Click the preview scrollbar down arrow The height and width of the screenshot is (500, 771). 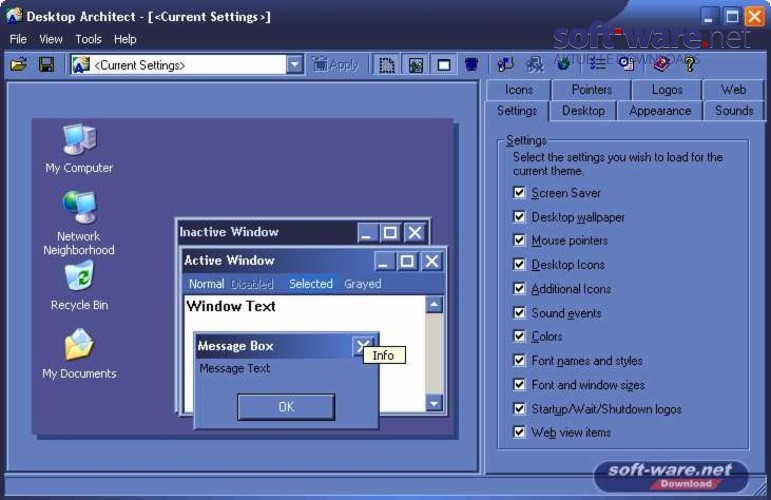tap(434, 403)
